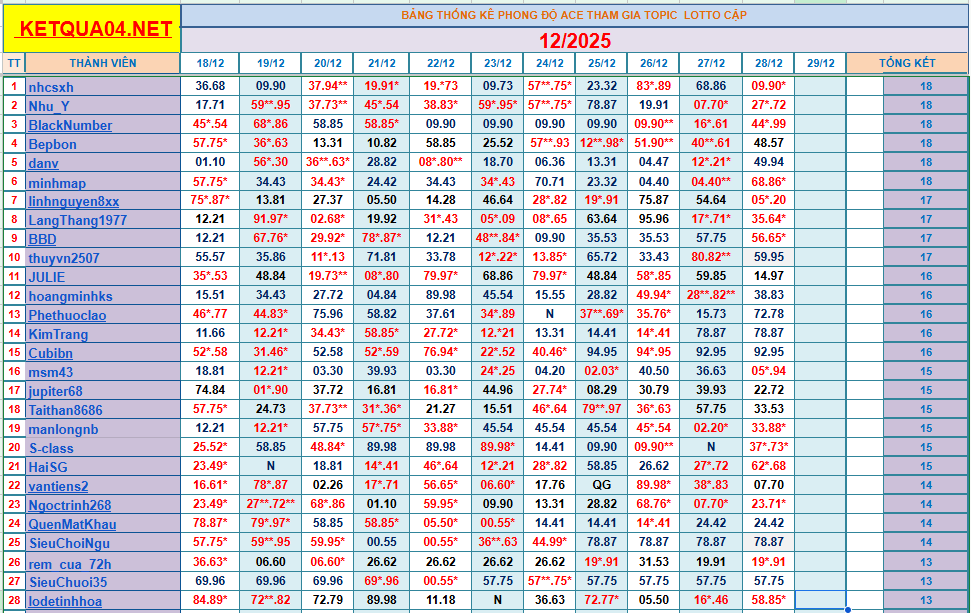The height and width of the screenshot is (613, 971).
Task: Open member link BlackNumber
Action: 70,125
